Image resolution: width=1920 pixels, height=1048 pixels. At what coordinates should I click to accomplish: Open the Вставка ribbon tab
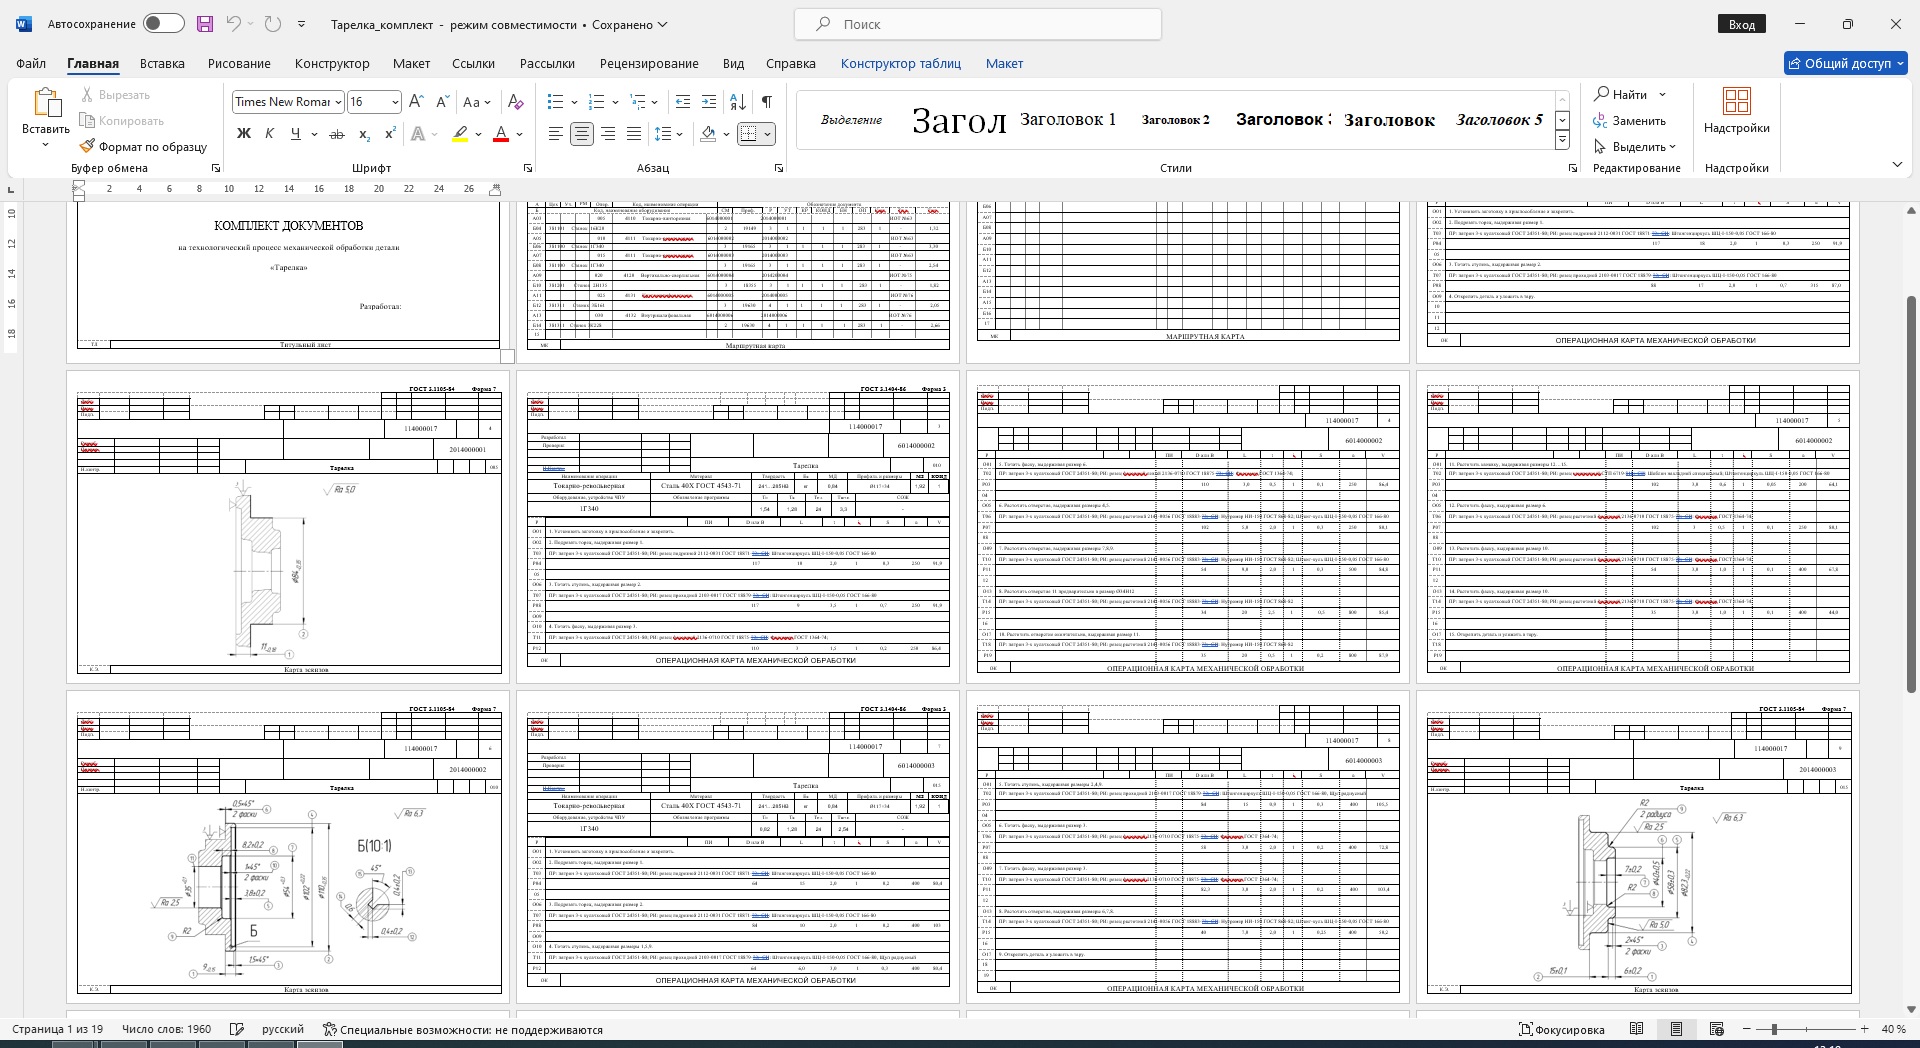[x=162, y=63]
